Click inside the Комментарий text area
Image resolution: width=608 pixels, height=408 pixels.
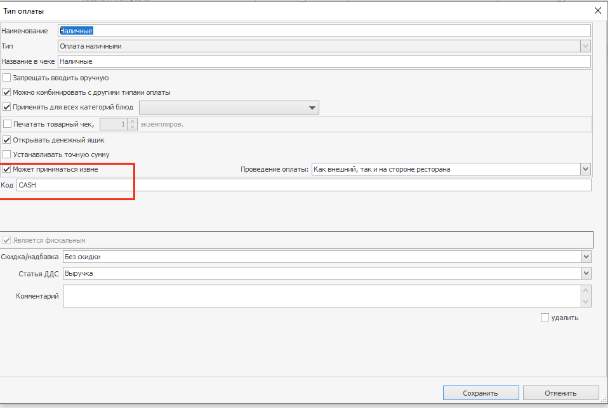coord(320,295)
